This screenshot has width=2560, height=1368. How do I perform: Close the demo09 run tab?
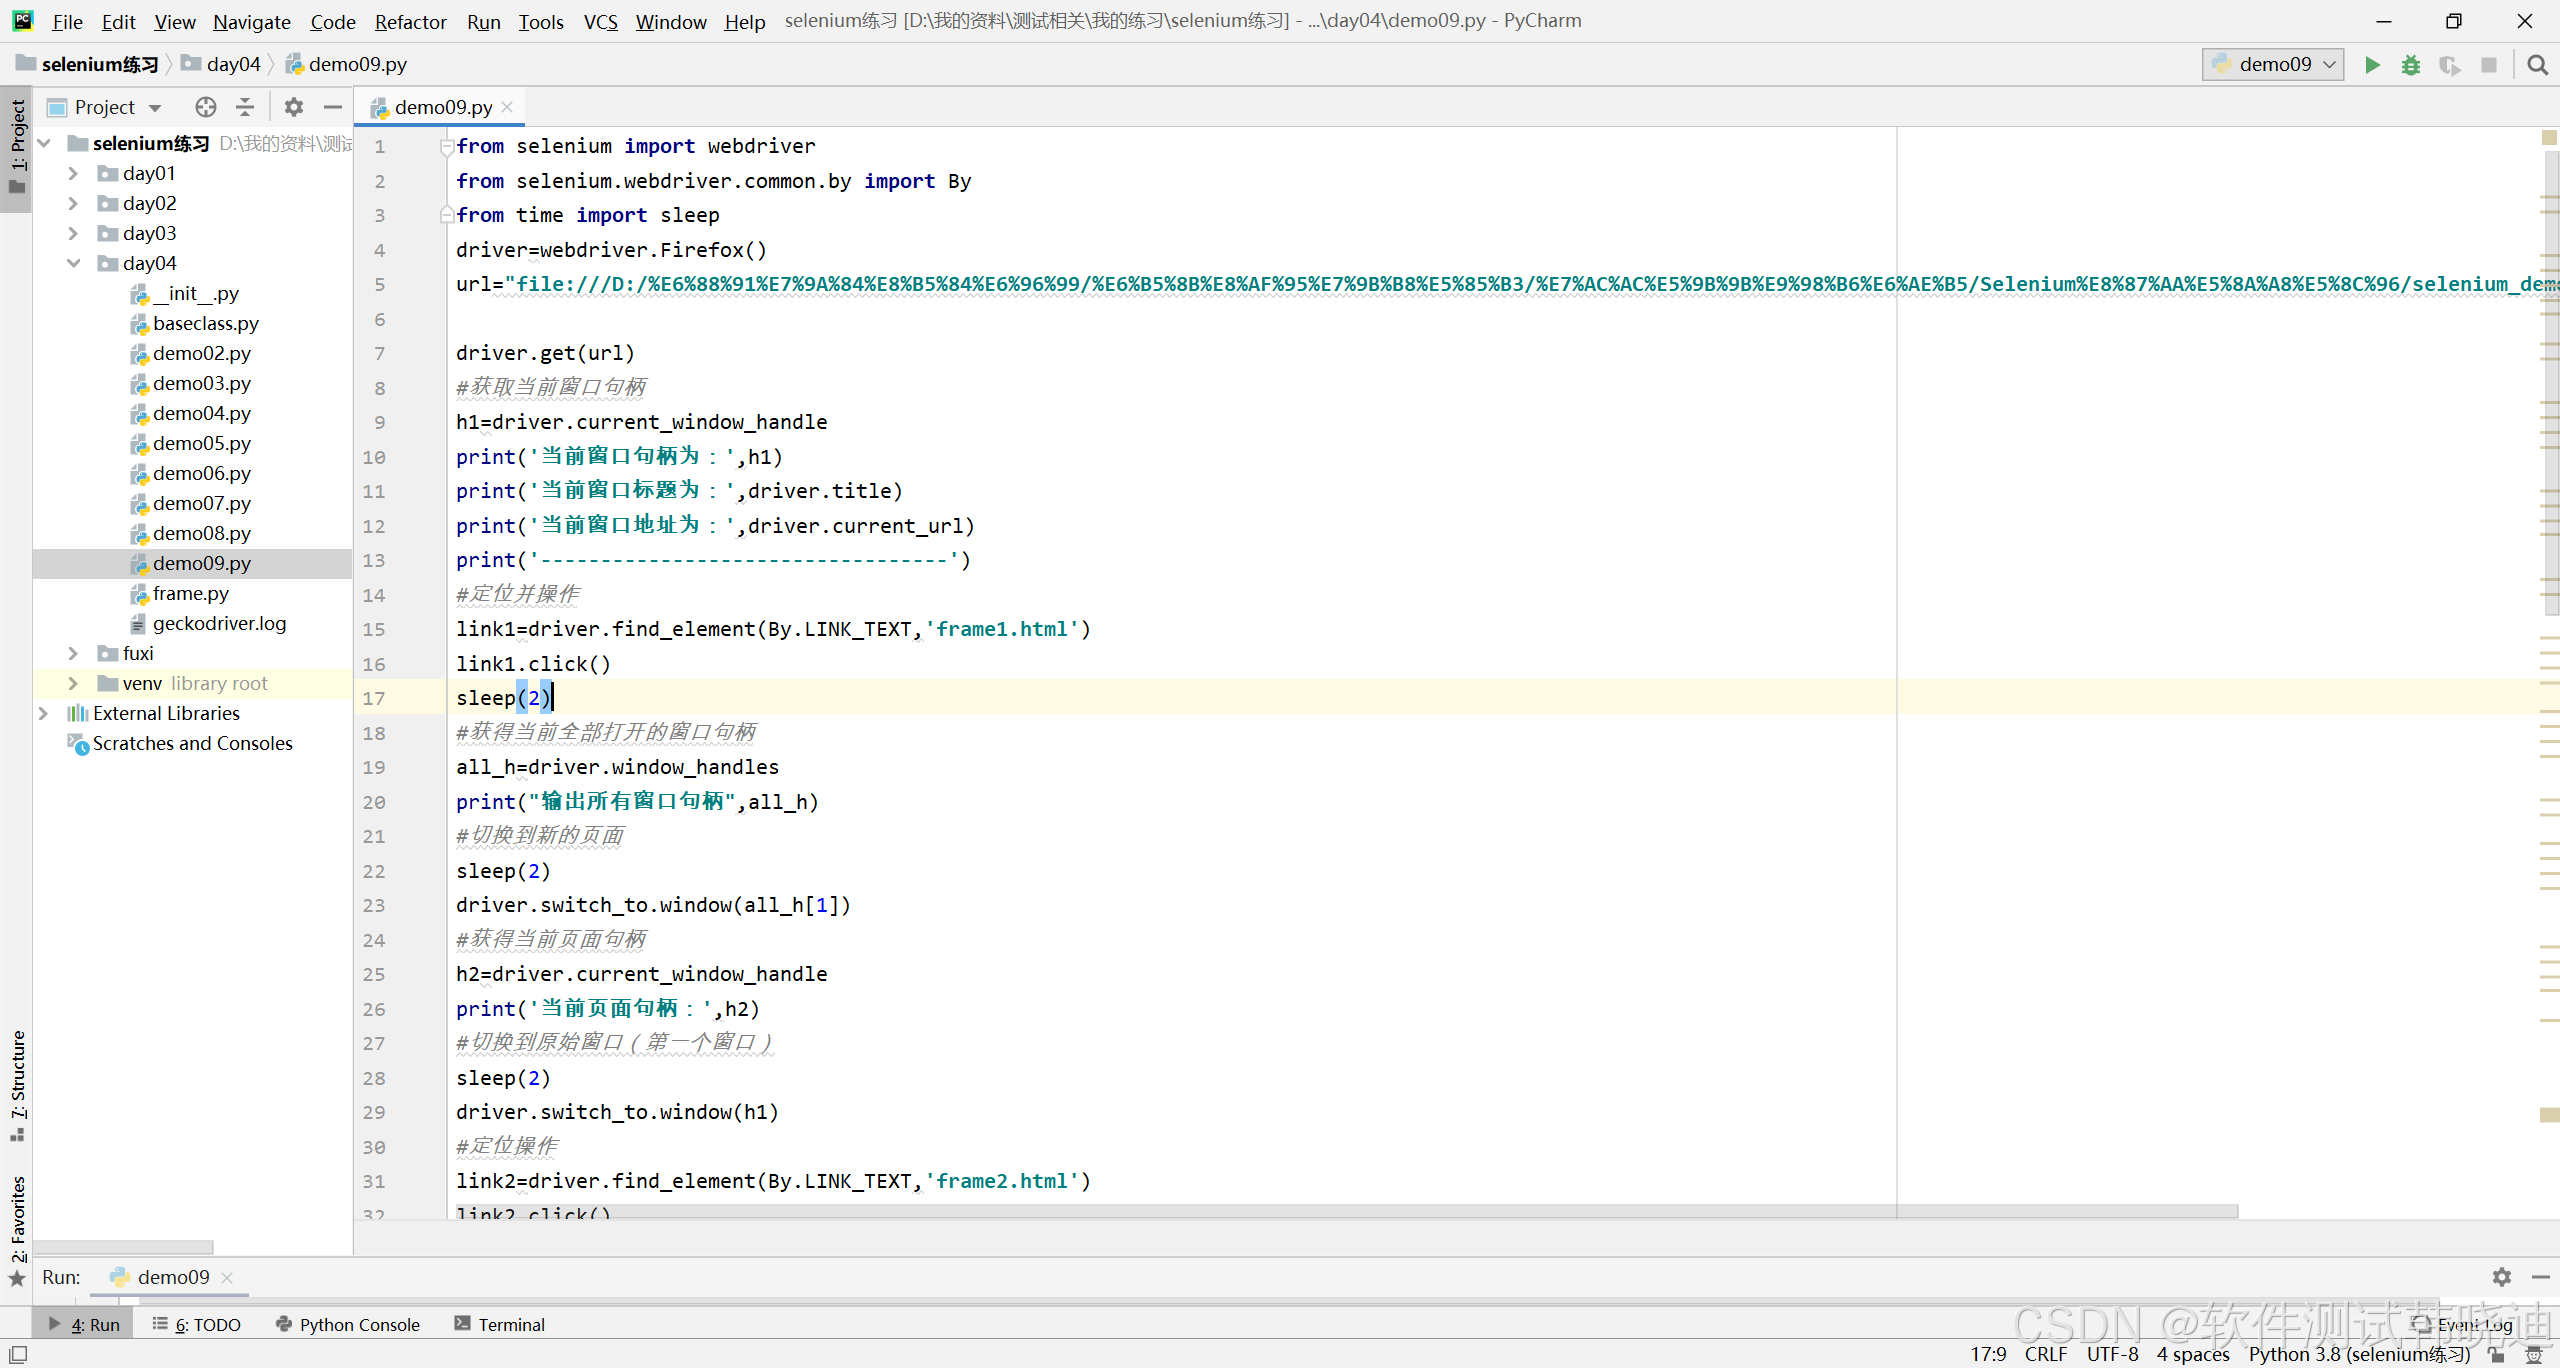click(x=227, y=1277)
